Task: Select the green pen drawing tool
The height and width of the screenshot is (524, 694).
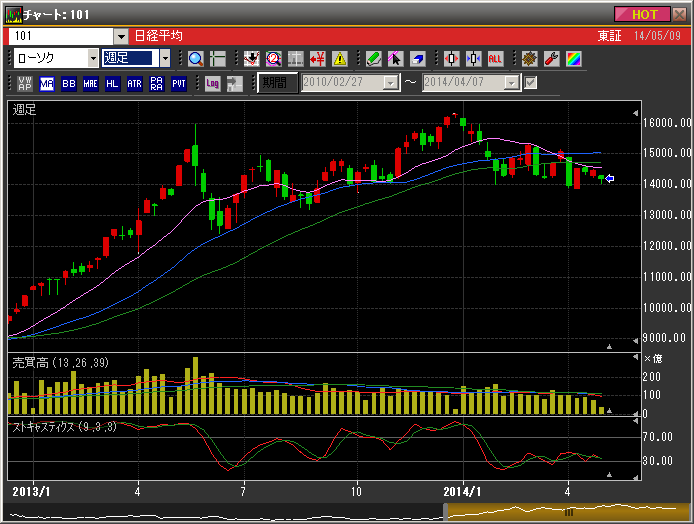Action: (373, 58)
